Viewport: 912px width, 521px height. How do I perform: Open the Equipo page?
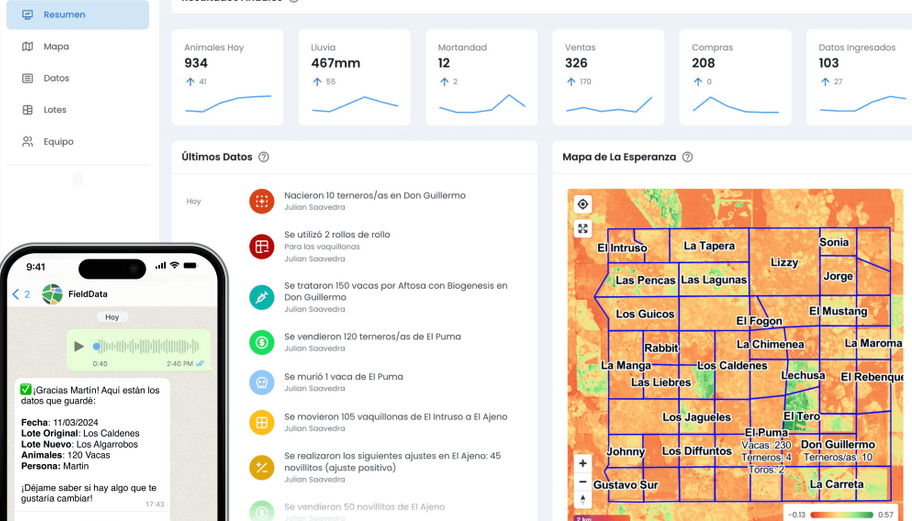point(58,142)
